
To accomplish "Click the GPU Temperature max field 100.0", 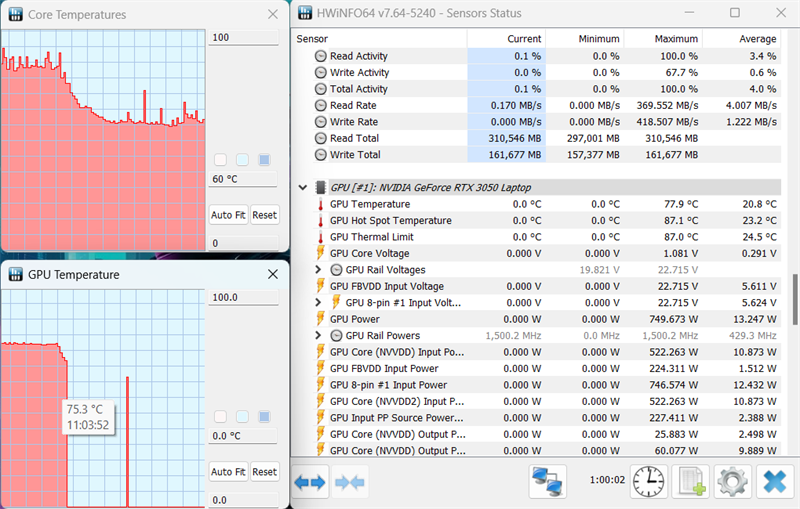I will pyautogui.click(x=243, y=297).
